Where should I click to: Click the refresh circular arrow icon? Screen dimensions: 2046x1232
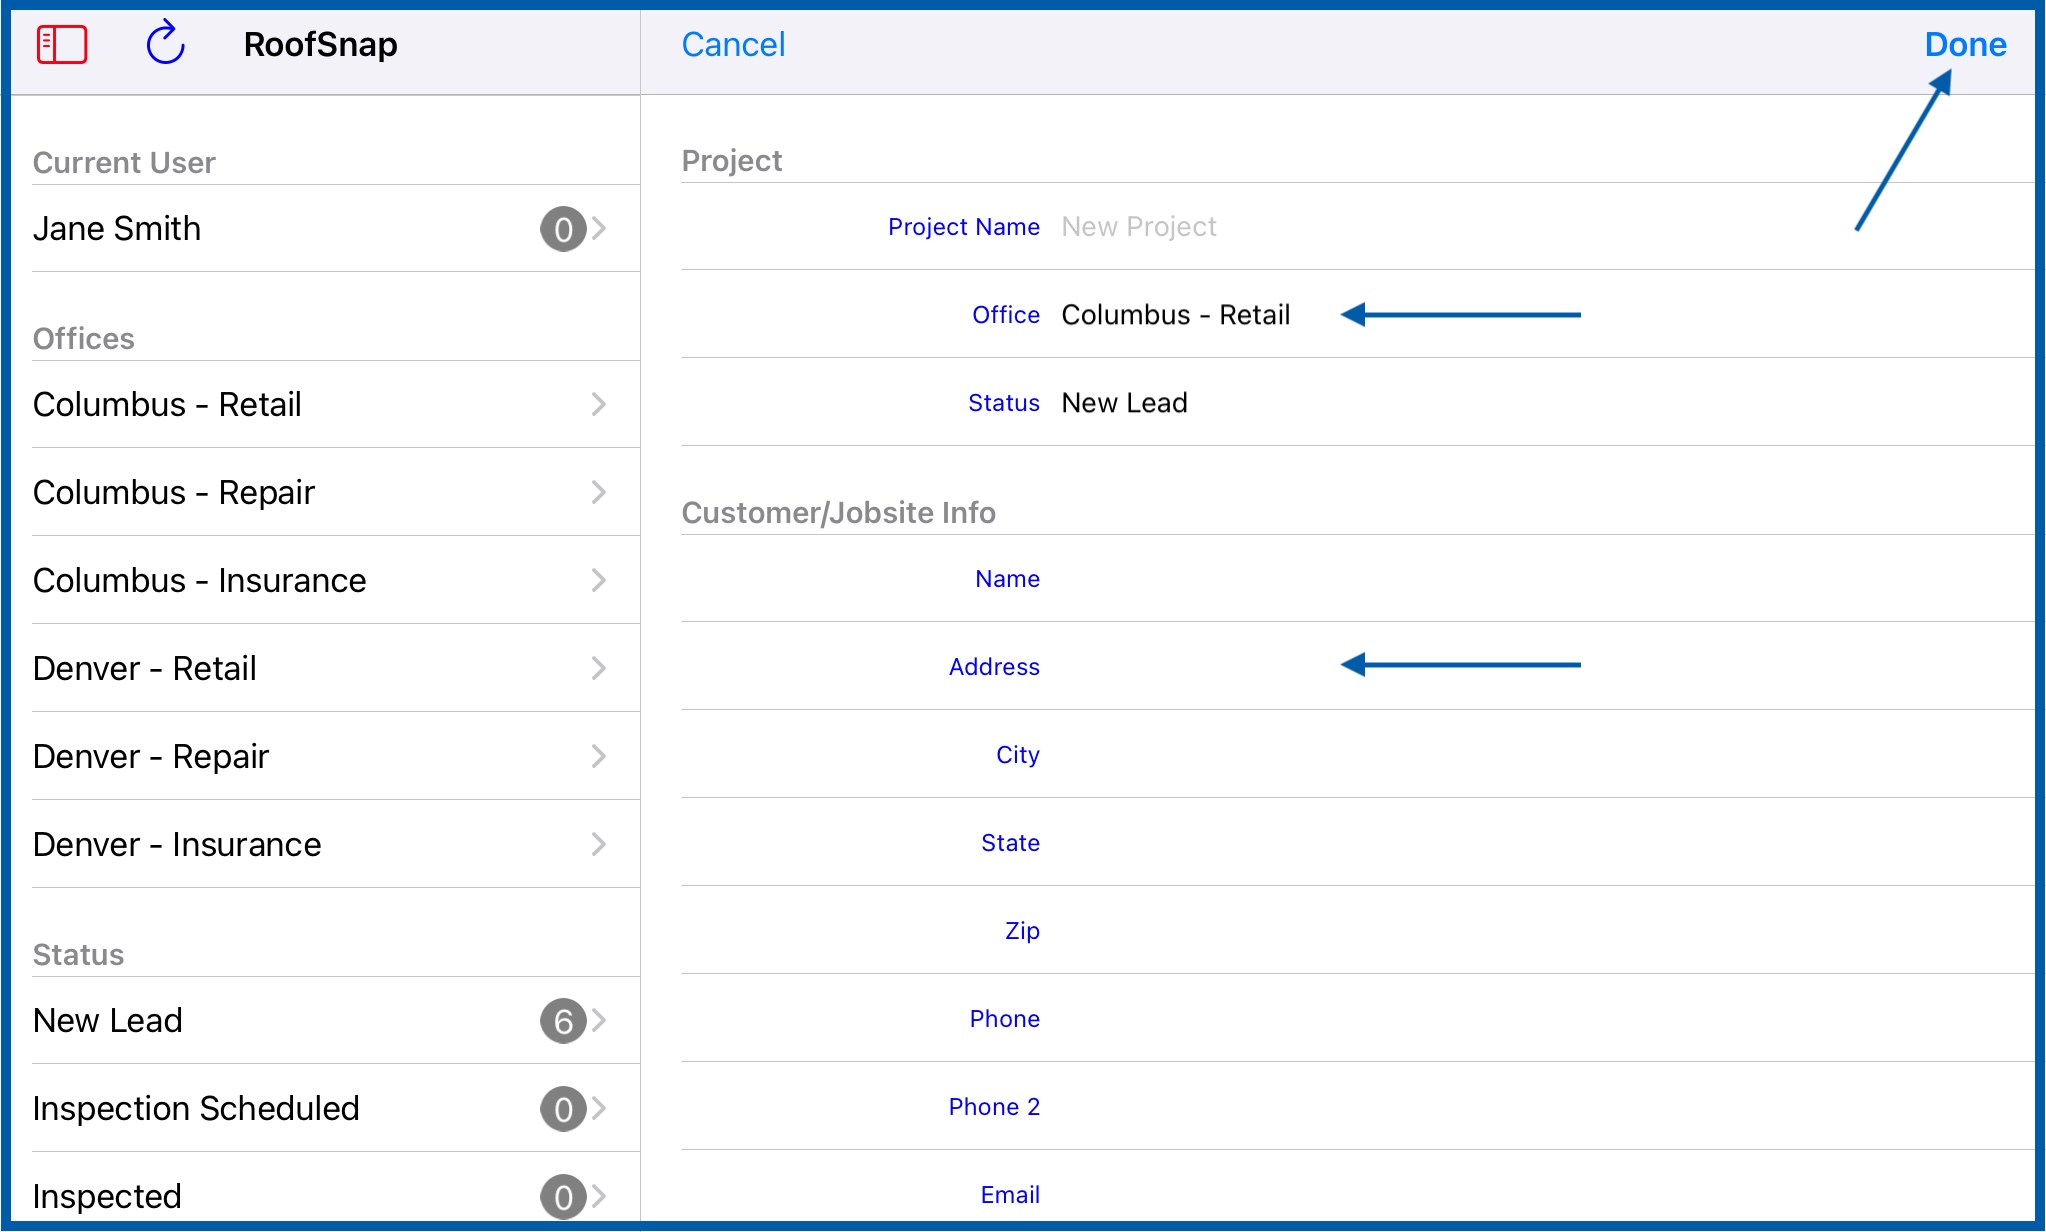[165, 43]
